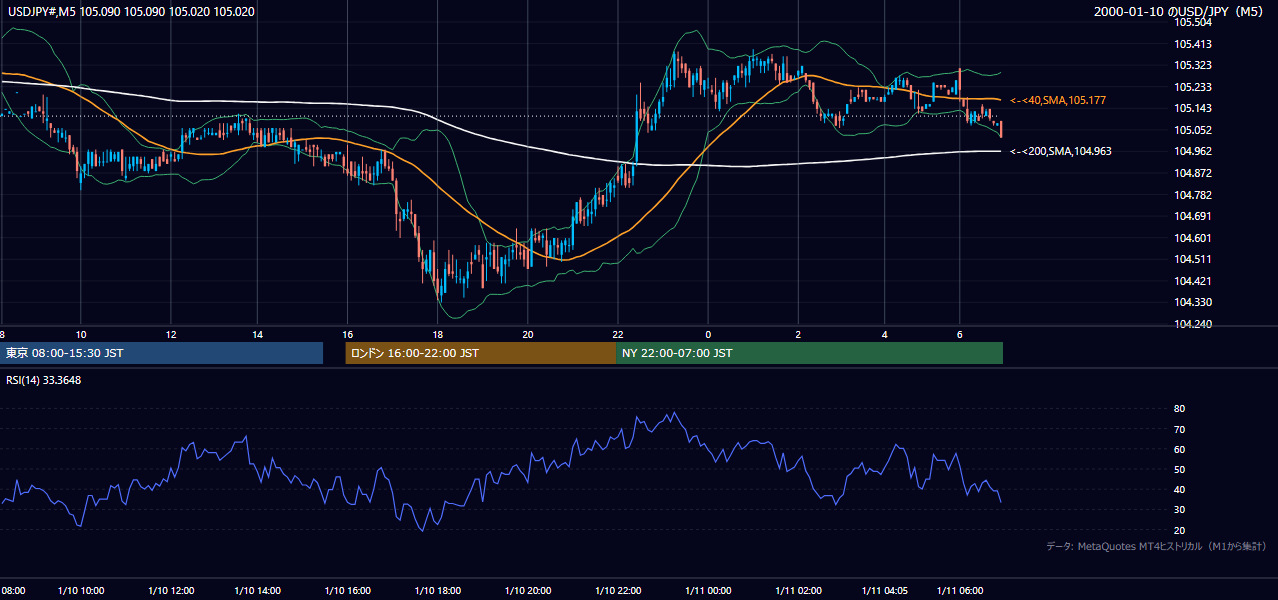Click RSI scale value 70
The image size is (1278, 600).
(1180, 429)
